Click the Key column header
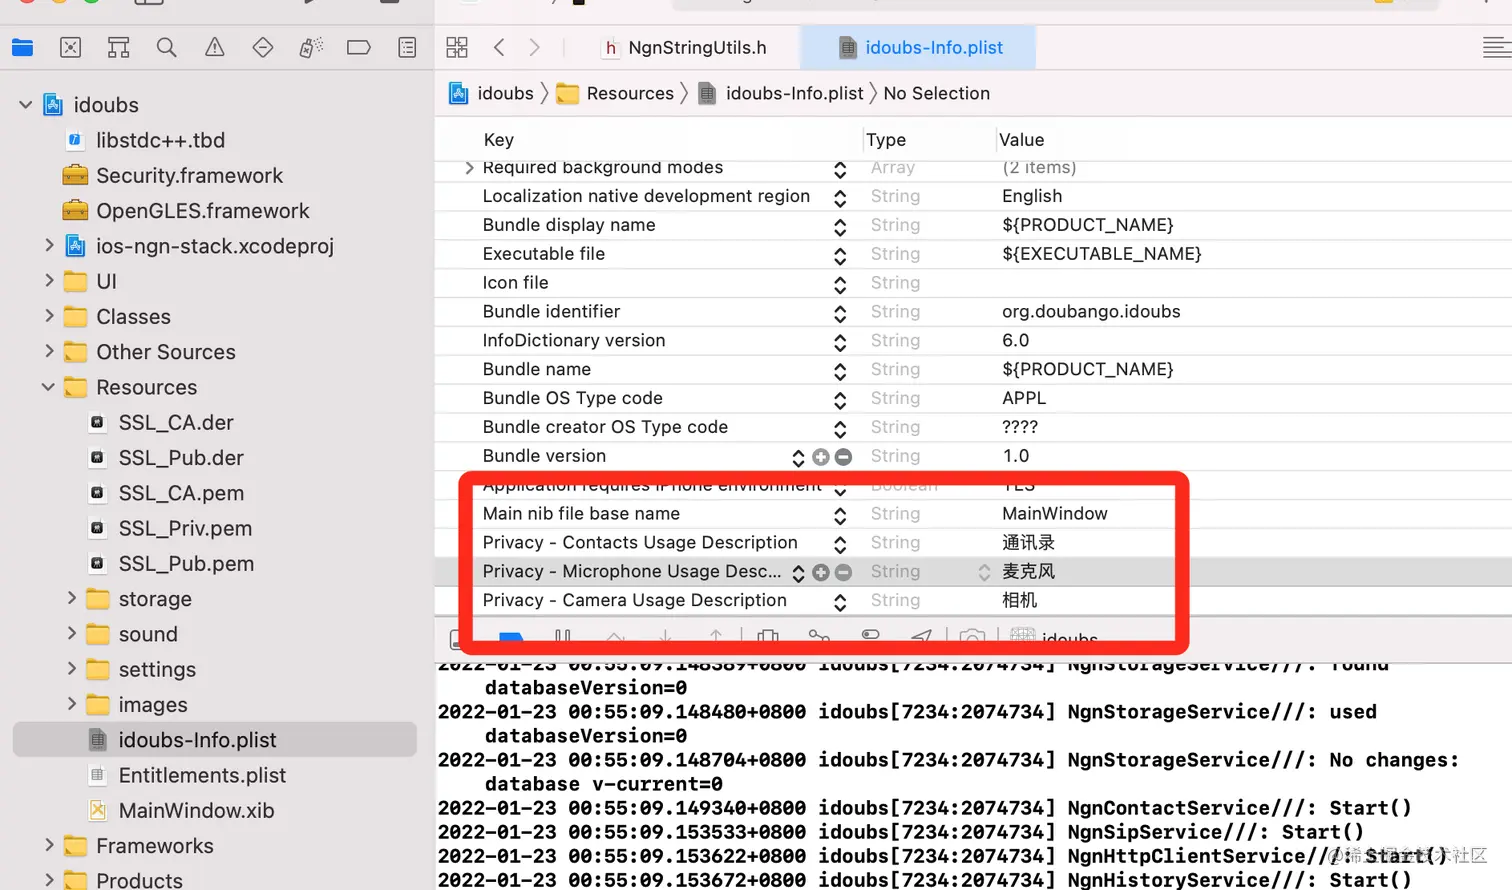Image resolution: width=1512 pixels, height=890 pixels. [498, 140]
